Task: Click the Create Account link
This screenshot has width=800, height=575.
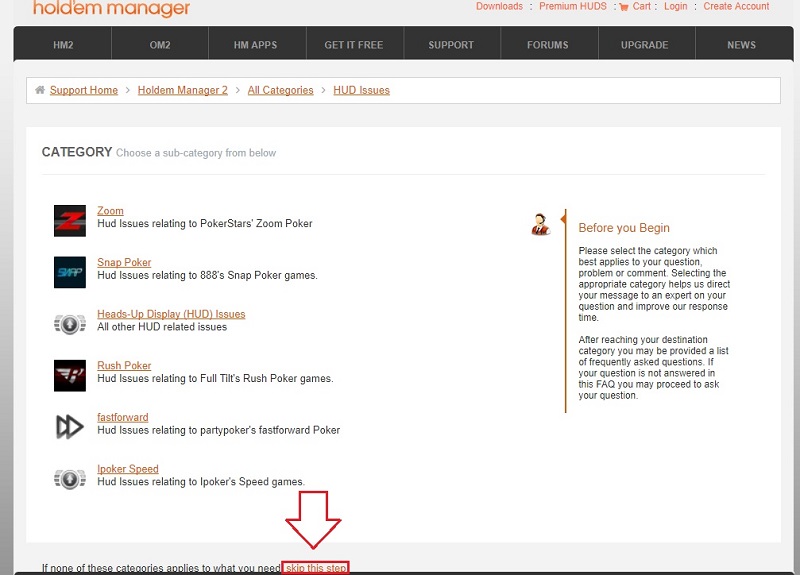Action: click(736, 6)
